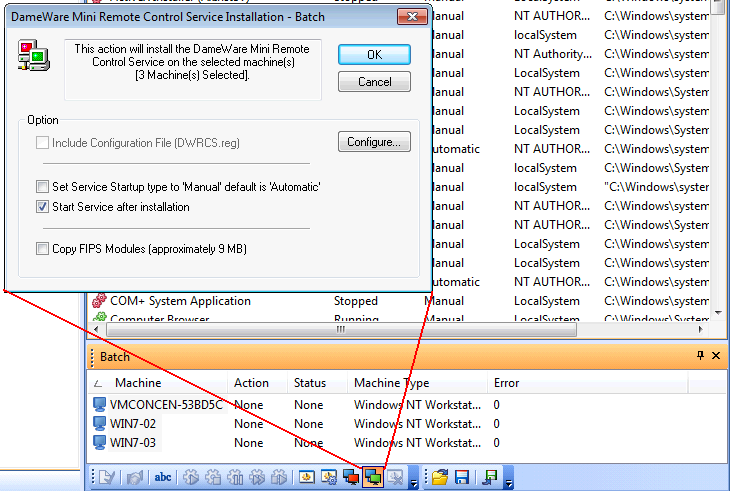Pin the Batch panel with the pushpin icon

coord(700,356)
